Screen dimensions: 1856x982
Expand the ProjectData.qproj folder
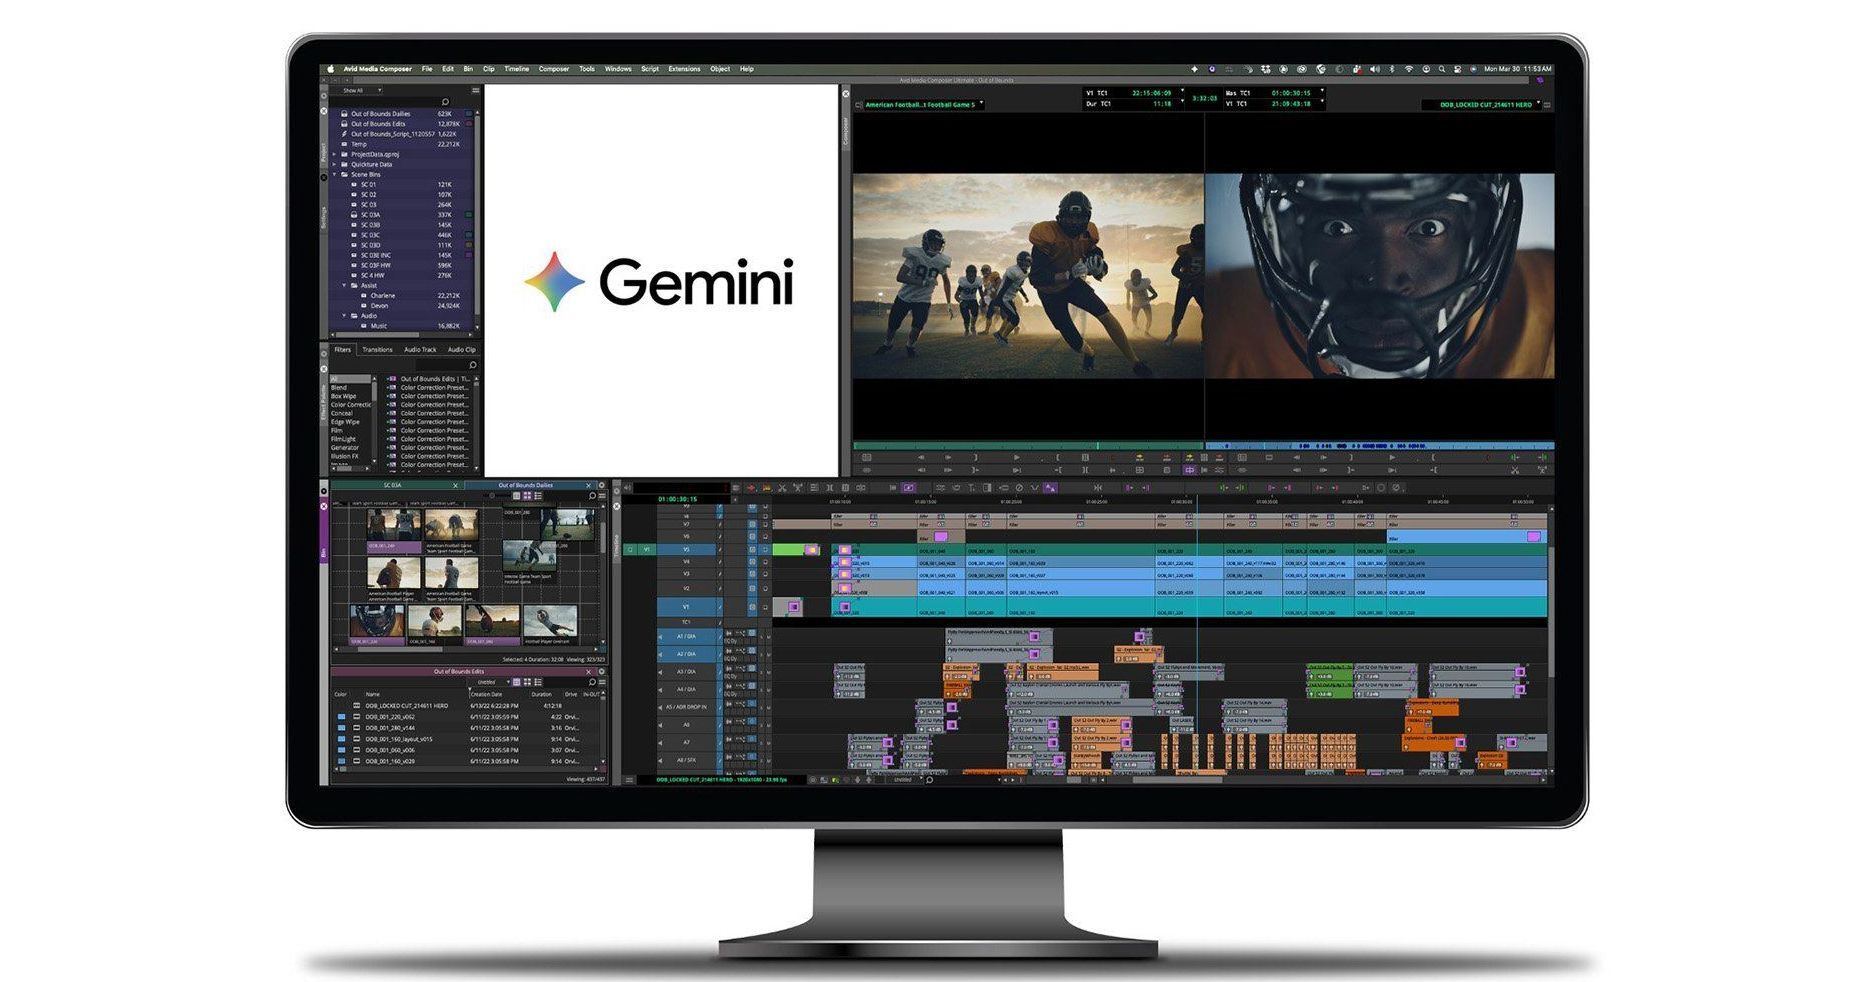[335, 154]
